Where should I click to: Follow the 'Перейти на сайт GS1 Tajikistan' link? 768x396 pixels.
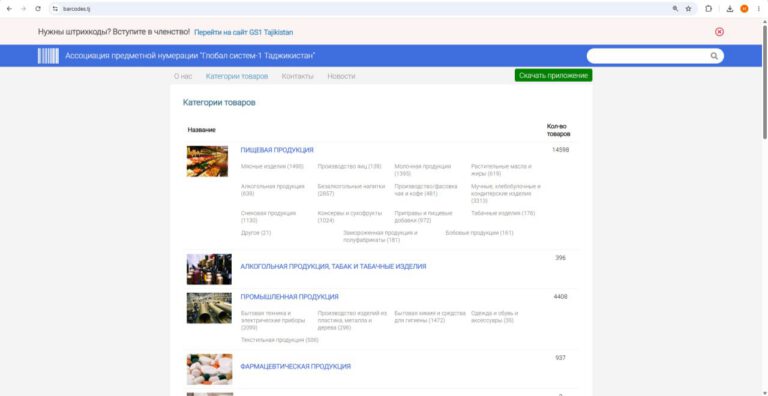coord(243,32)
